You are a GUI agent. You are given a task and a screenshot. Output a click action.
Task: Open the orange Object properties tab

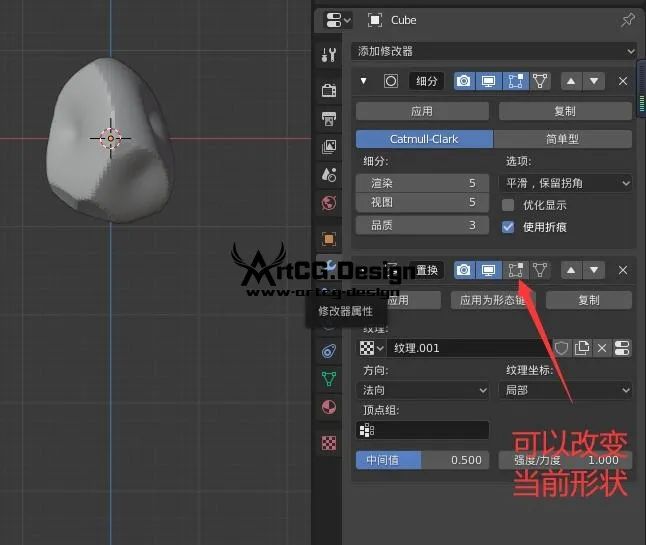click(x=329, y=239)
